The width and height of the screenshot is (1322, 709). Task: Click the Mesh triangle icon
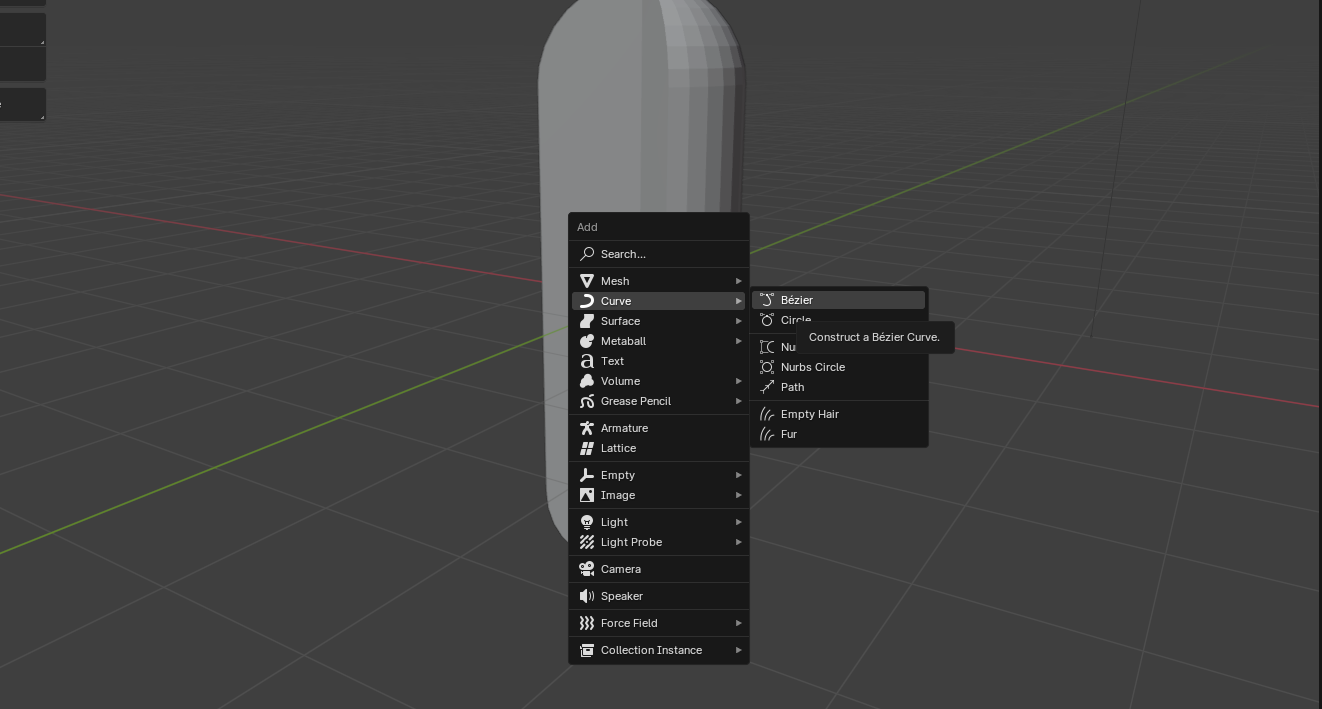(x=587, y=281)
